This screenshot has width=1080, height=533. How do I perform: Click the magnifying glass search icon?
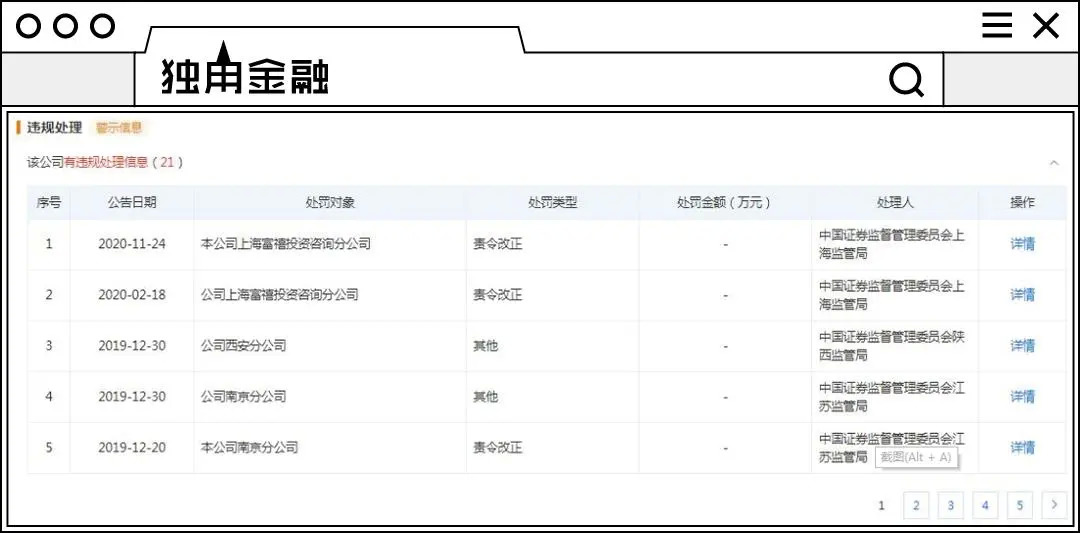pyautogui.click(x=906, y=80)
